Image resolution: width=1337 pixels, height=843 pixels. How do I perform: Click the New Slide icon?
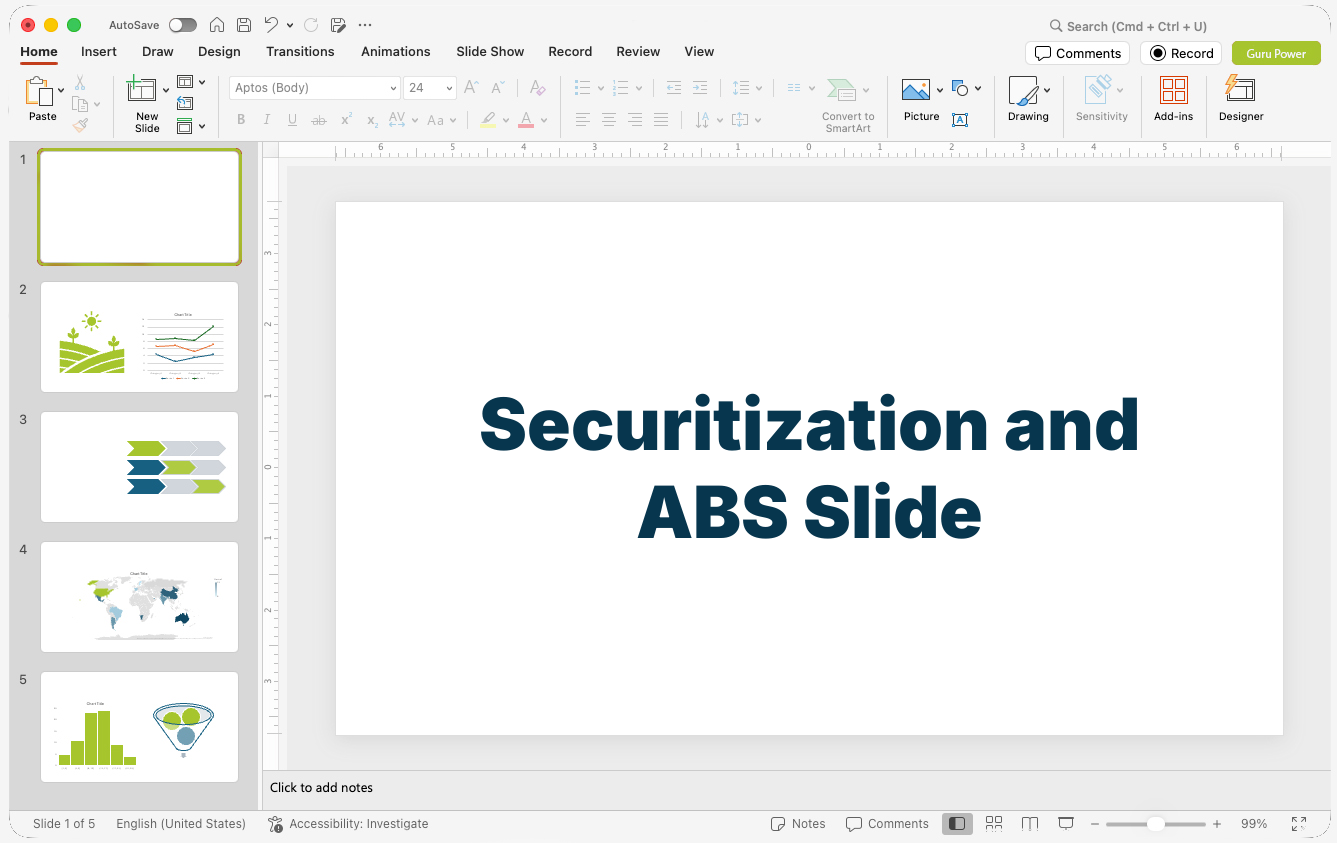click(x=142, y=89)
